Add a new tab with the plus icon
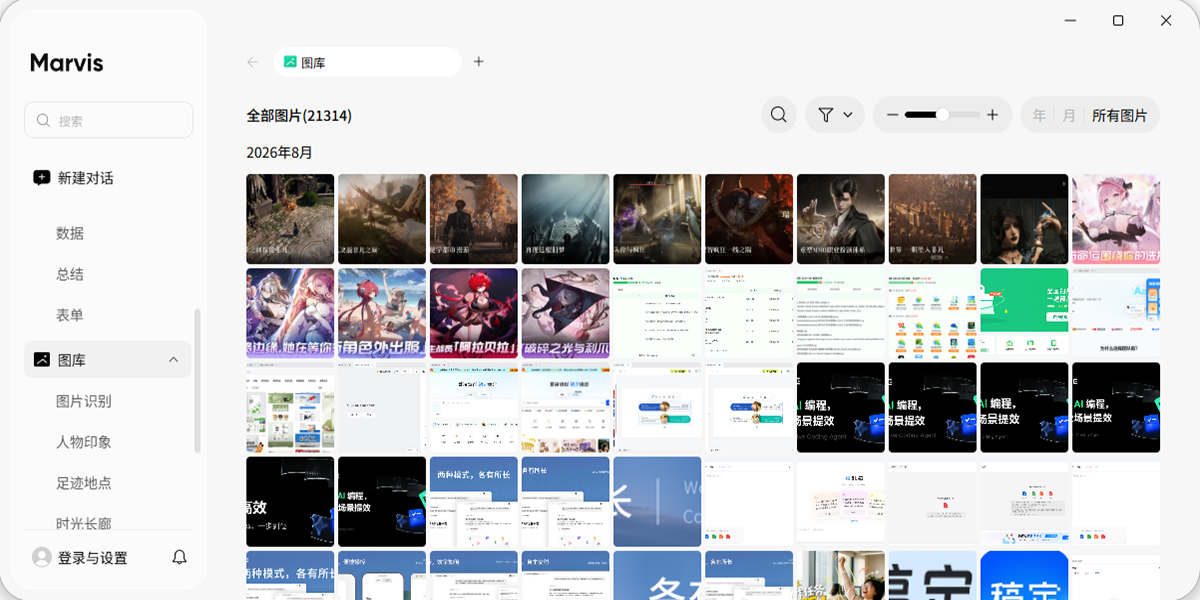The height and width of the screenshot is (600, 1200). tap(478, 62)
